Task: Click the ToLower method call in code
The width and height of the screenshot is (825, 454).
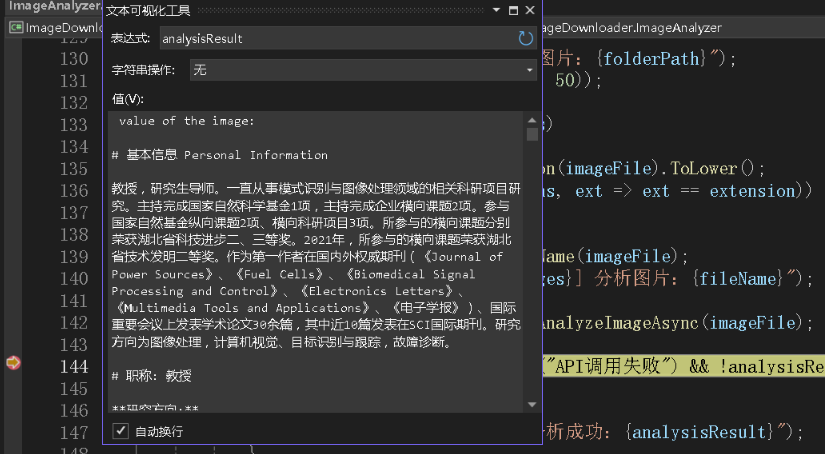Action: tap(704, 168)
